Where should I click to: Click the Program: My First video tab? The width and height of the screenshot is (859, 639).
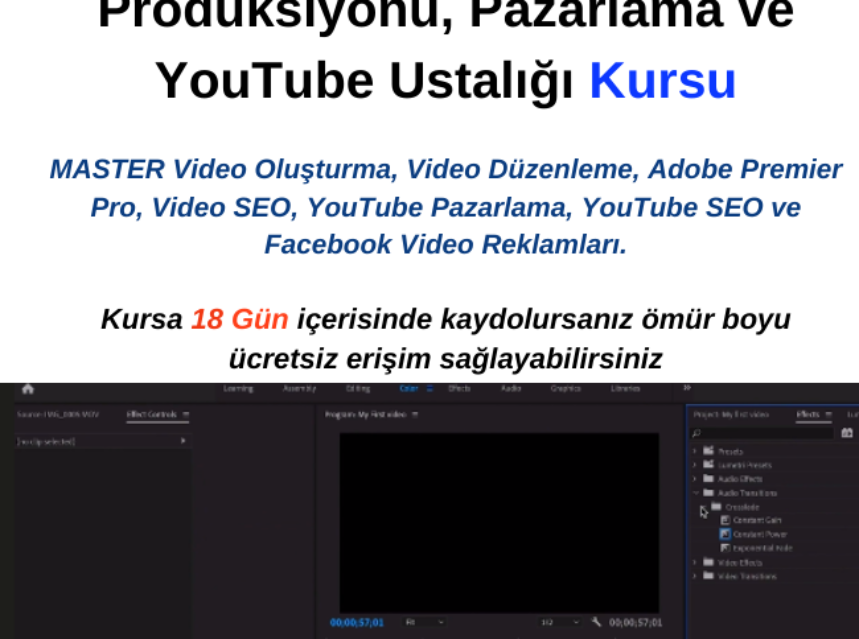point(365,414)
